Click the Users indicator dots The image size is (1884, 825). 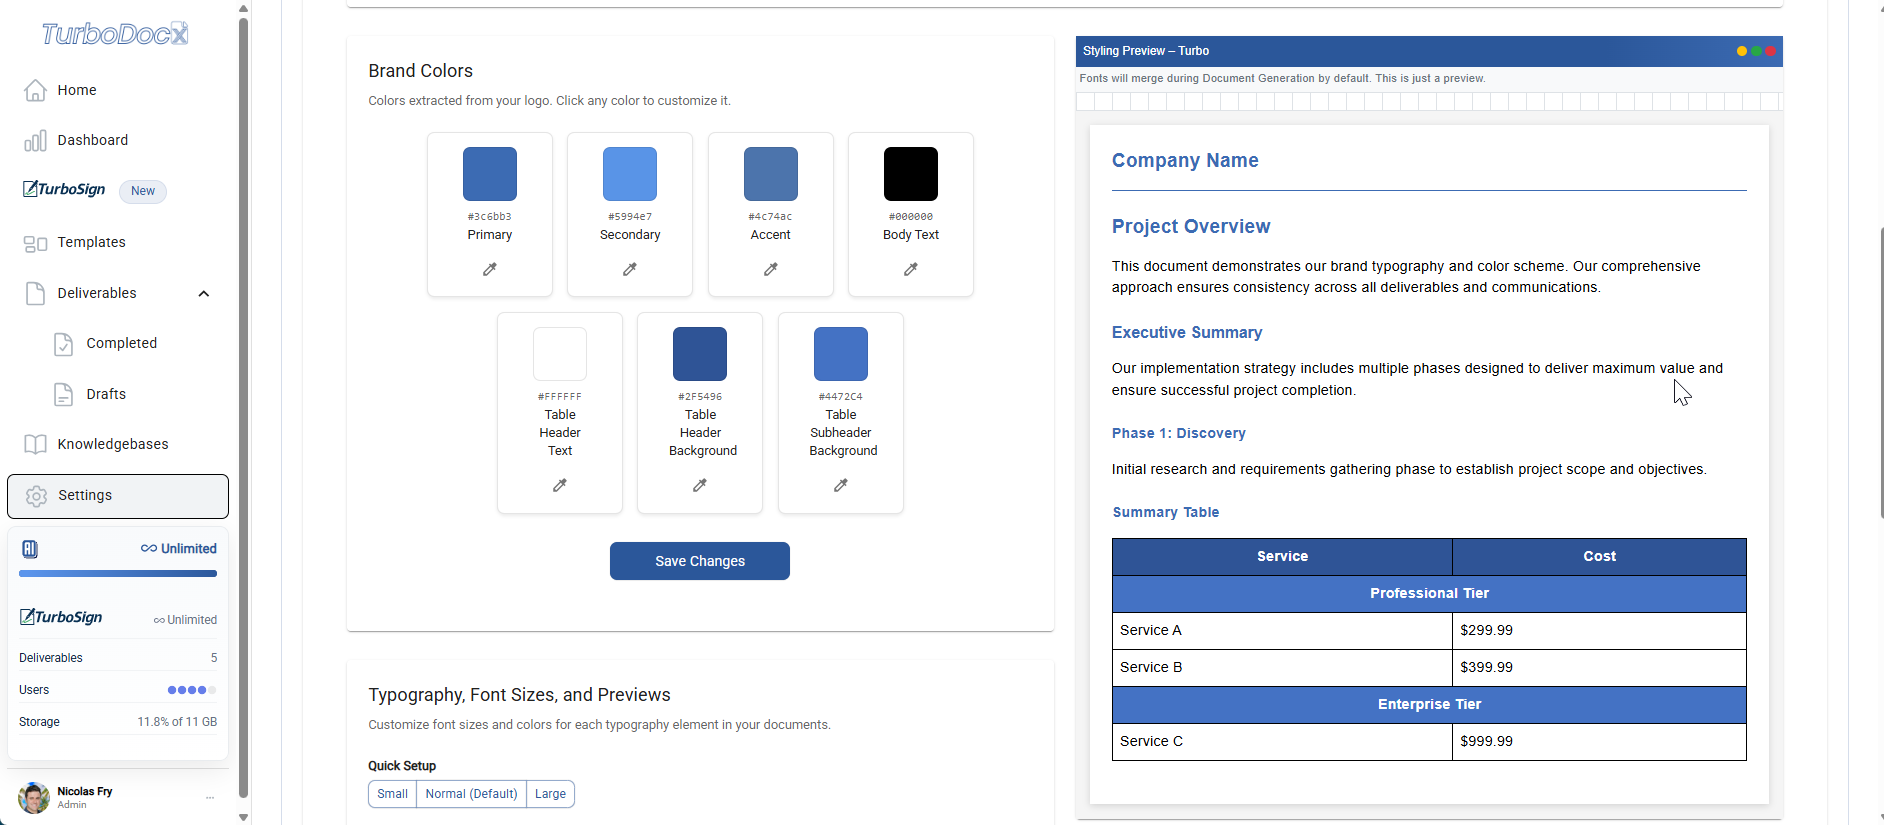point(192,690)
